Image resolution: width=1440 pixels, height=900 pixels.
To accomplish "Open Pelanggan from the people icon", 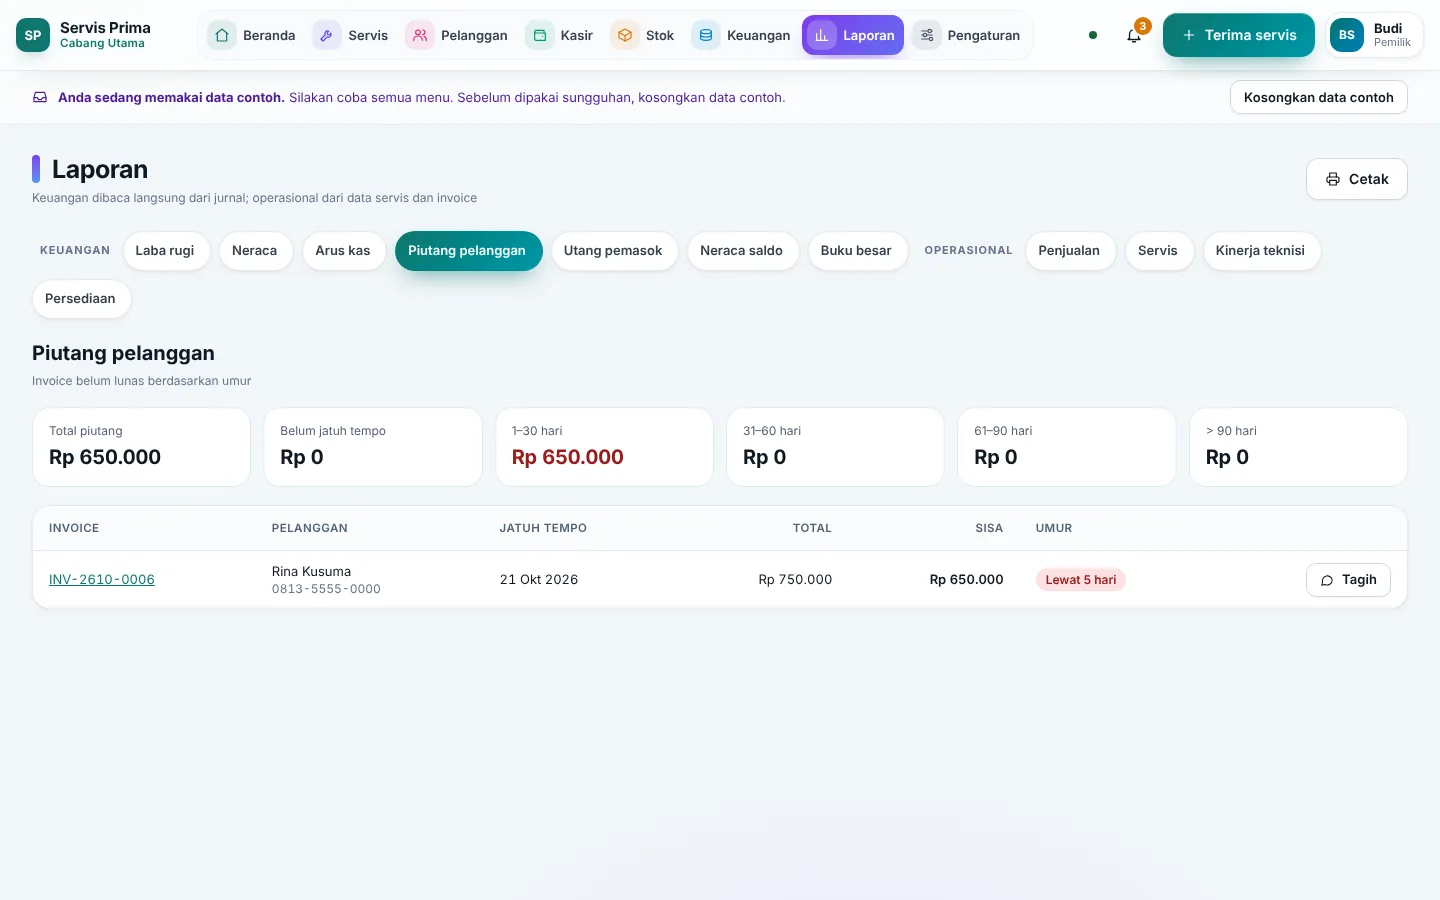I will click(x=420, y=35).
